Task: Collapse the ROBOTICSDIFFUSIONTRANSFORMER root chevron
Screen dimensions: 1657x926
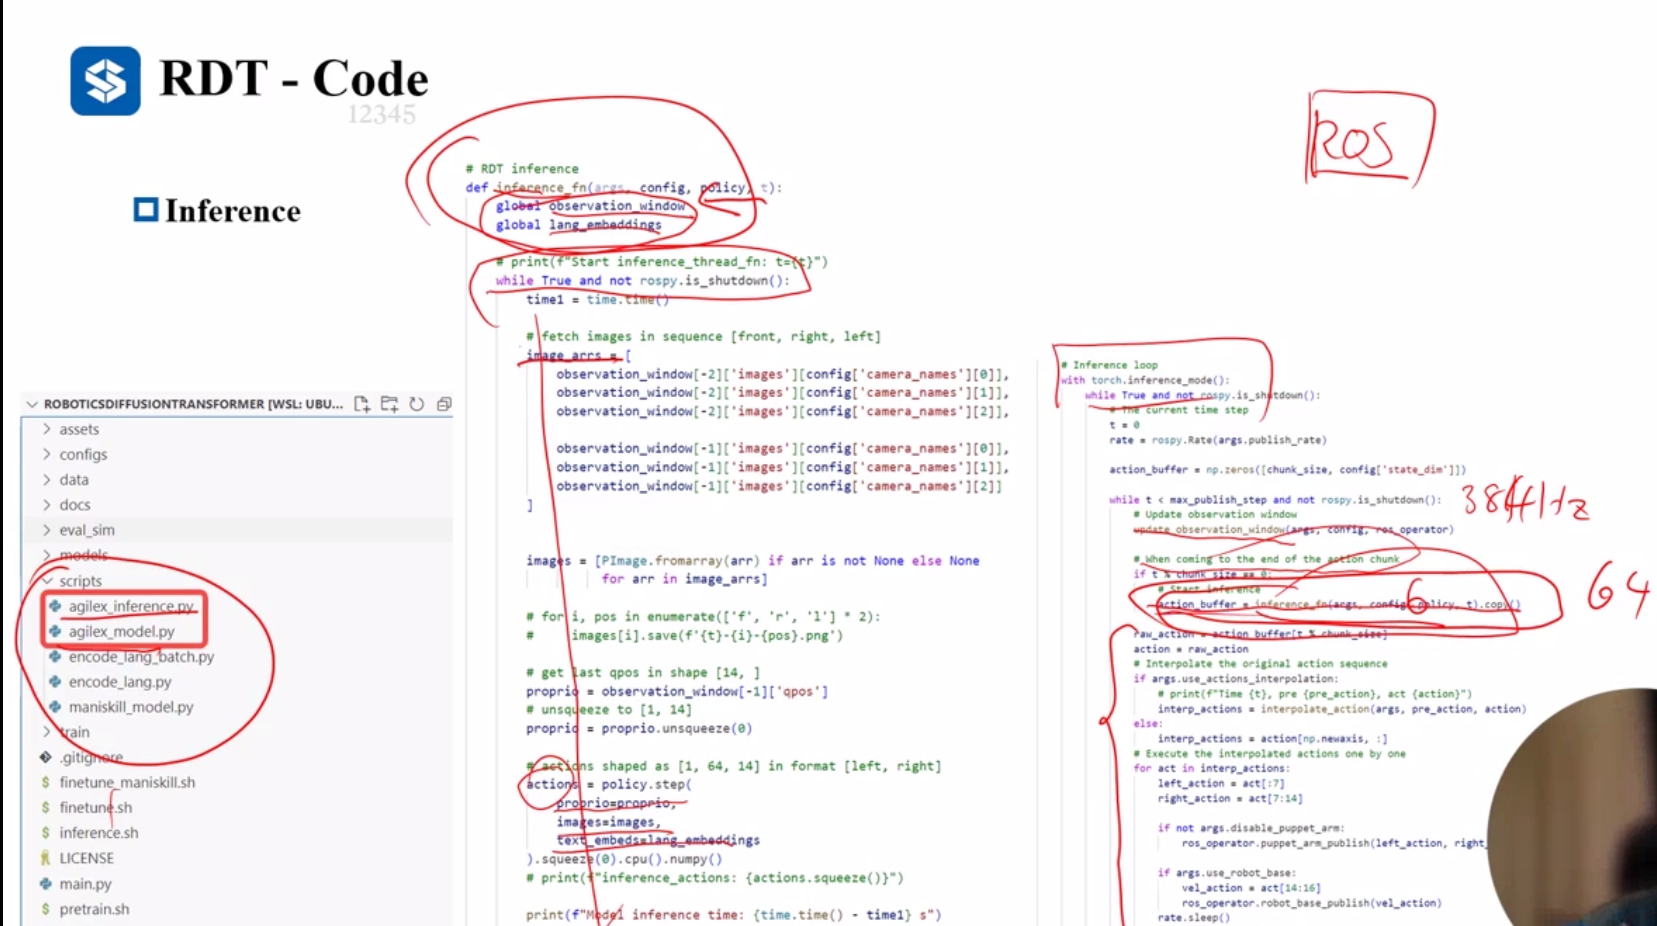Action: coord(32,404)
